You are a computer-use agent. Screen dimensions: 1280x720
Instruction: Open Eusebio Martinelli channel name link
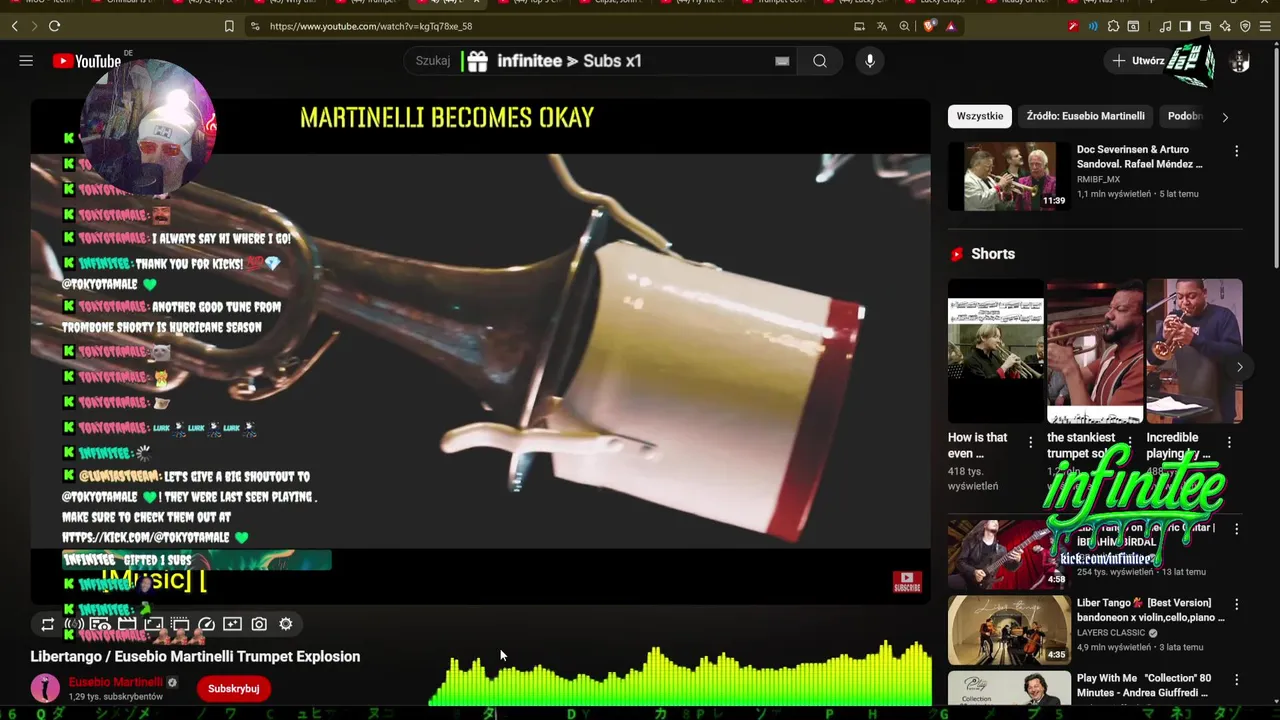(x=115, y=682)
